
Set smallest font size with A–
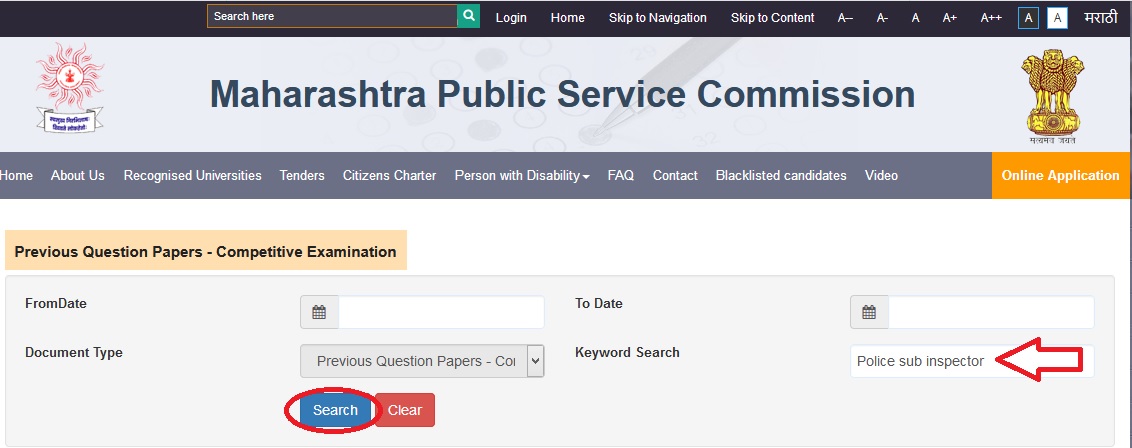click(x=845, y=18)
